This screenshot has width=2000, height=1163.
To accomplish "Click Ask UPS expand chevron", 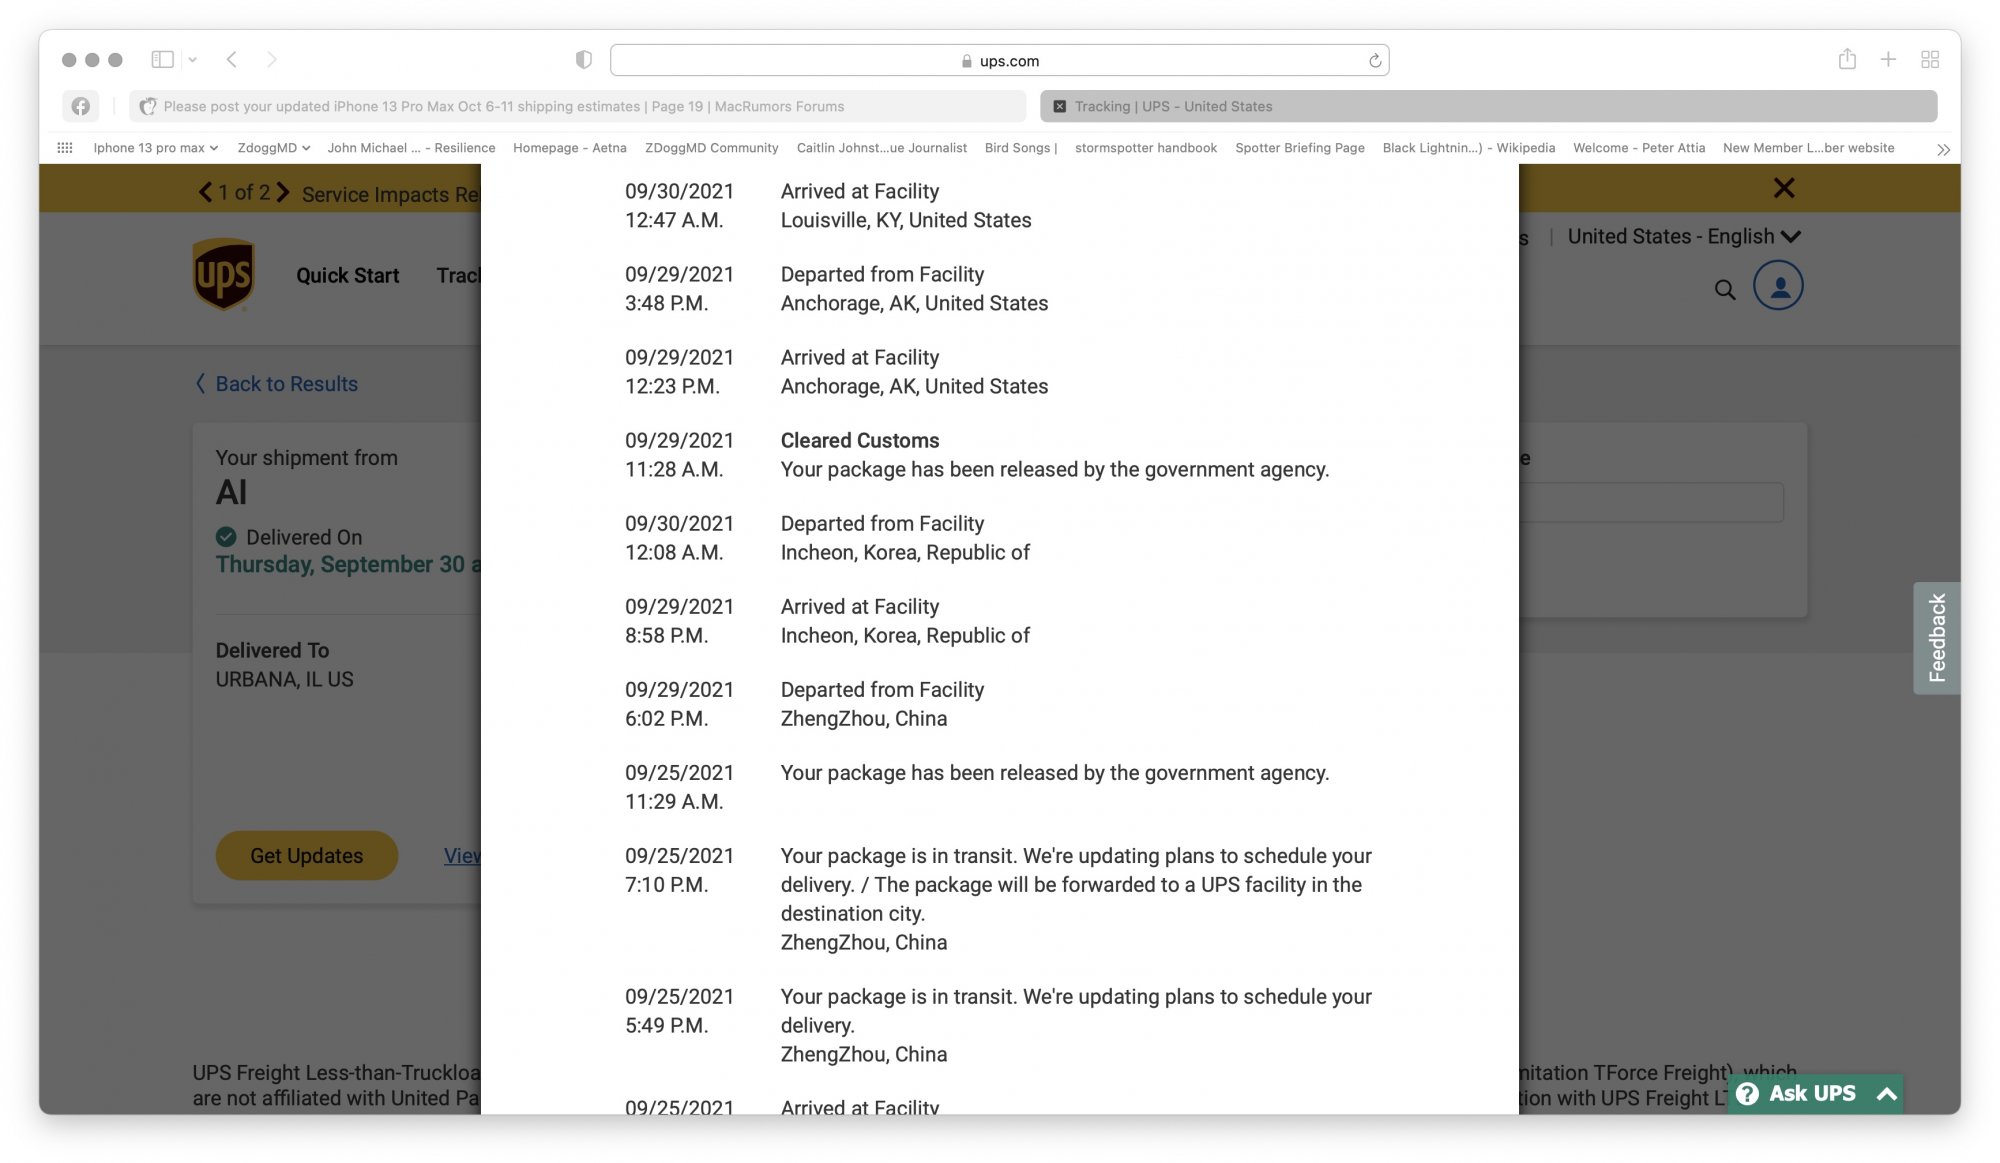I will click(1887, 1094).
